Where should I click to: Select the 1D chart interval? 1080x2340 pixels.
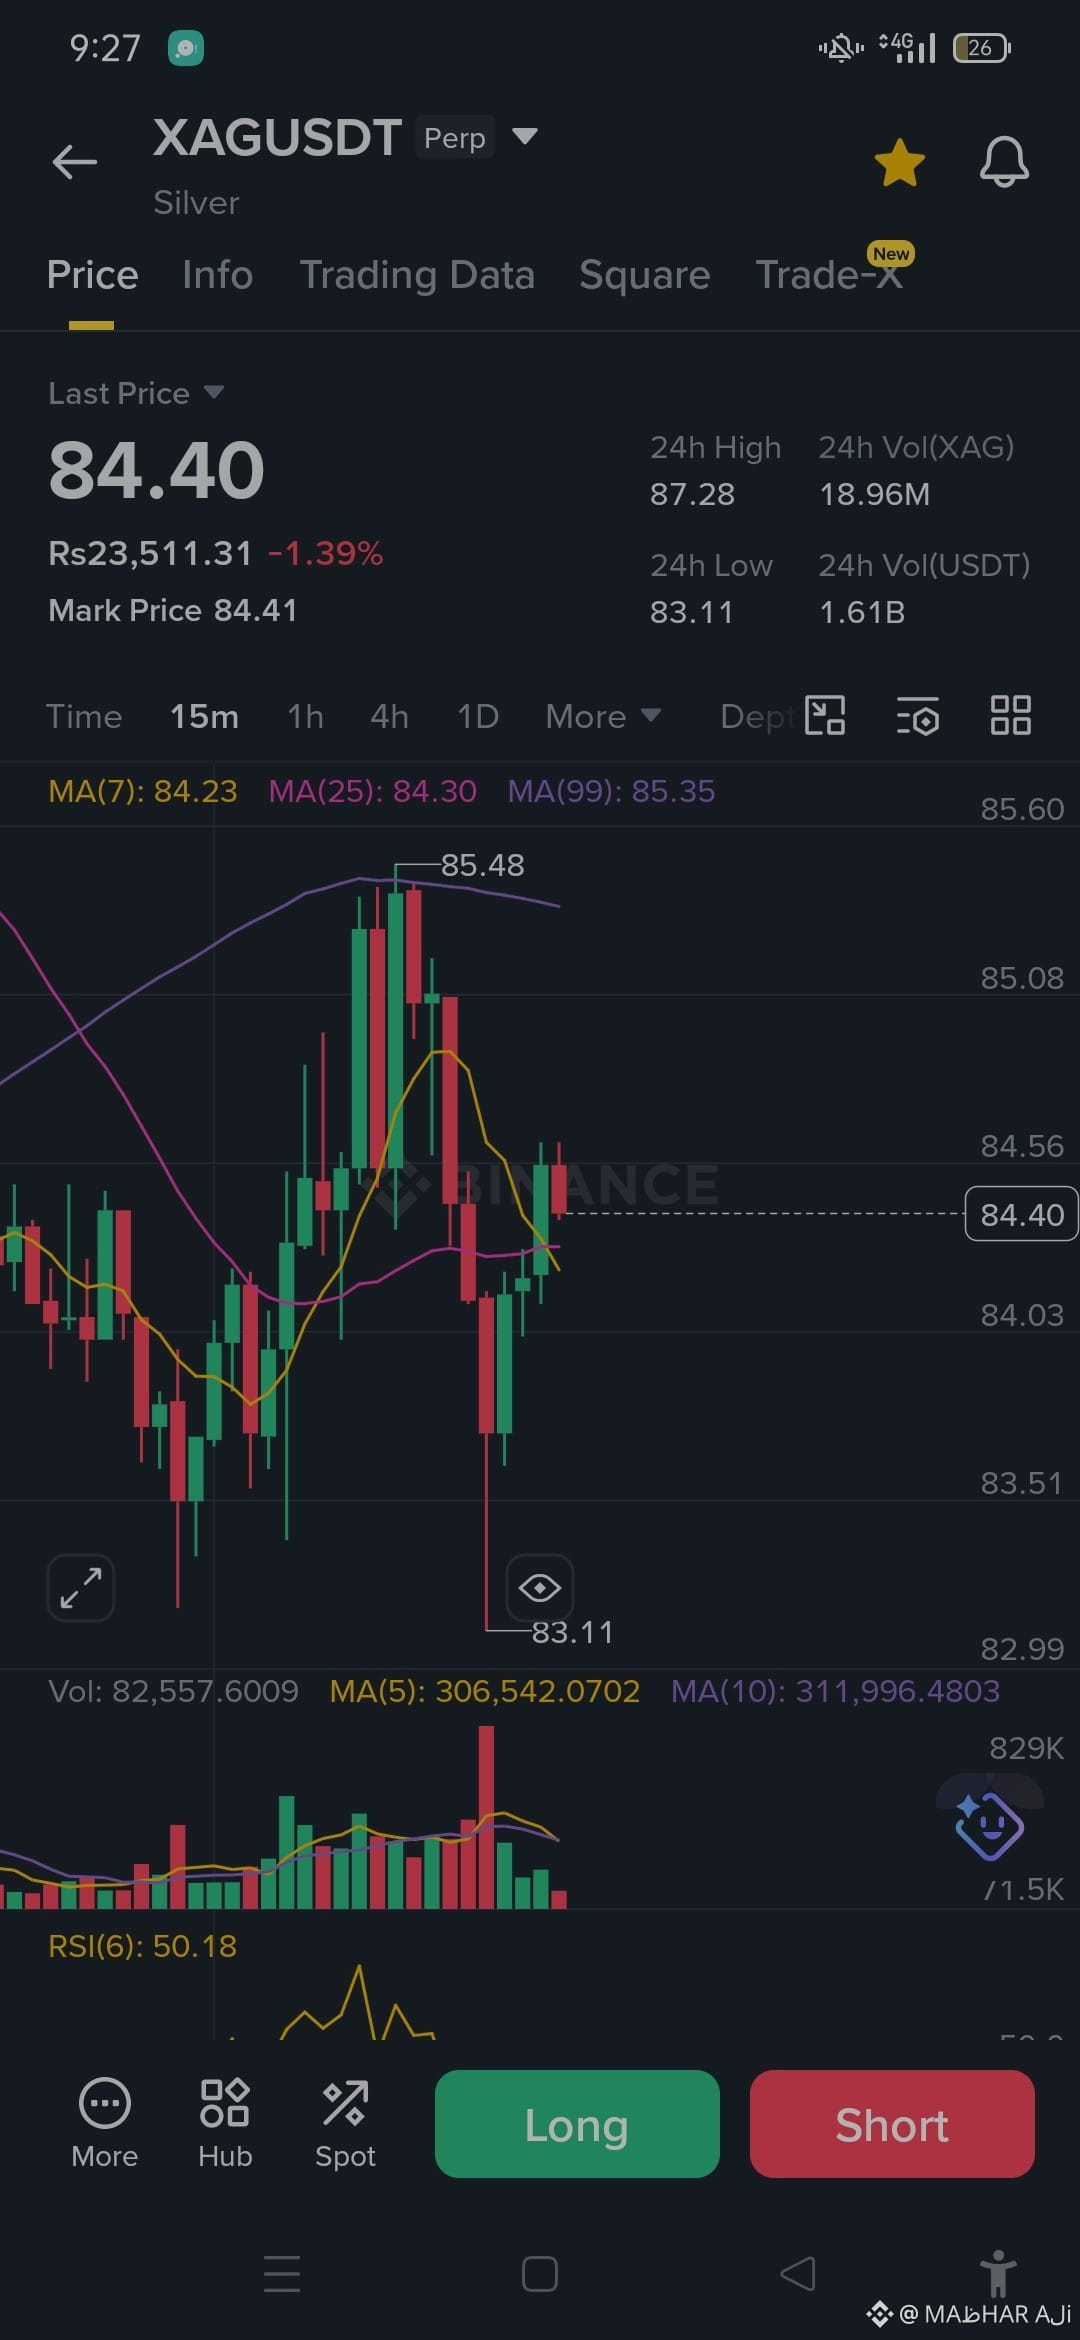[x=477, y=717]
